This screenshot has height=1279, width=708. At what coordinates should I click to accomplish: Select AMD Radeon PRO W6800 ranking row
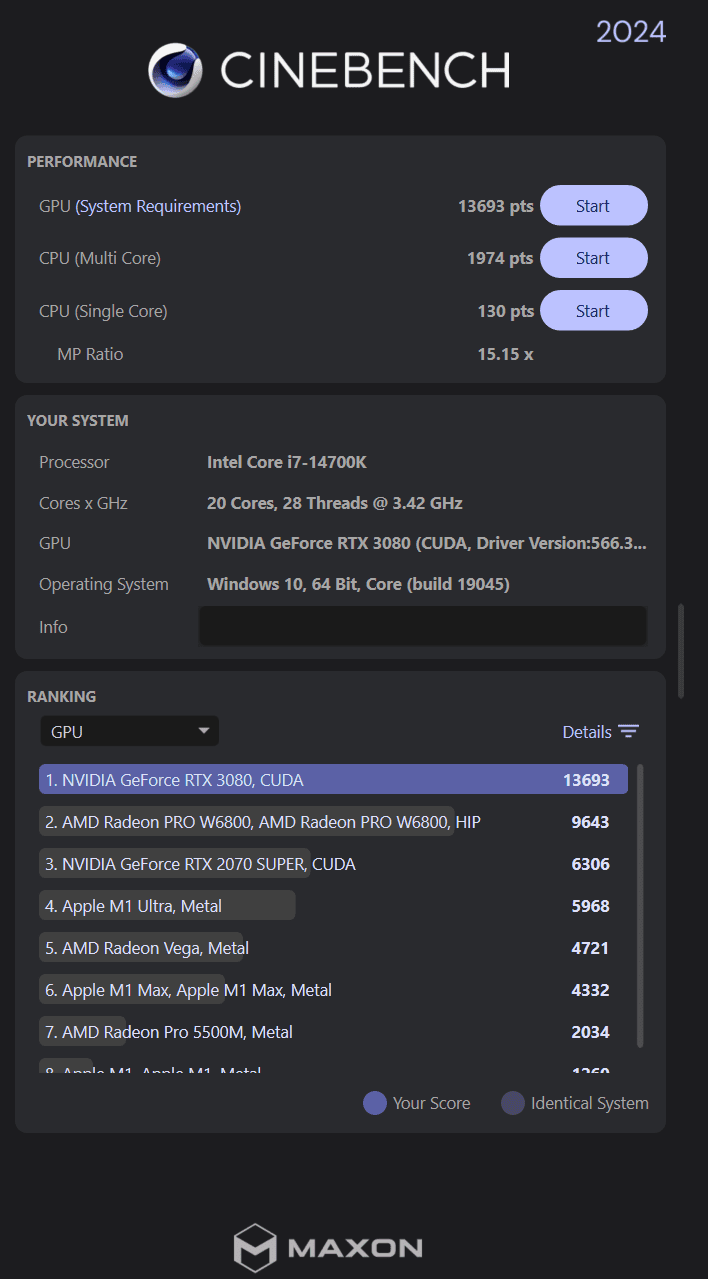click(x=333, y=822)
